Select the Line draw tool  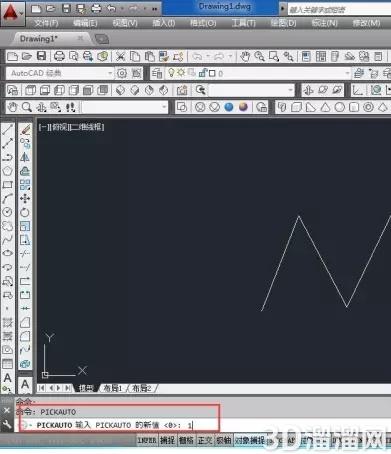(7, 129)
